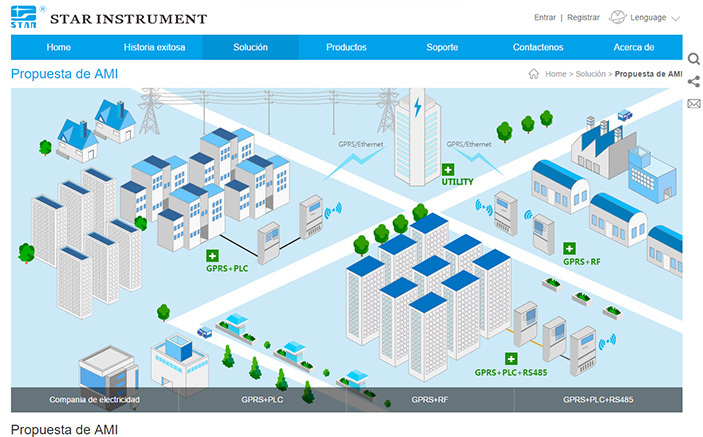Click green plus above GPRS+PLC+RS485 label
The height and width of the screenshot is (437, 703).
(511, 359)
